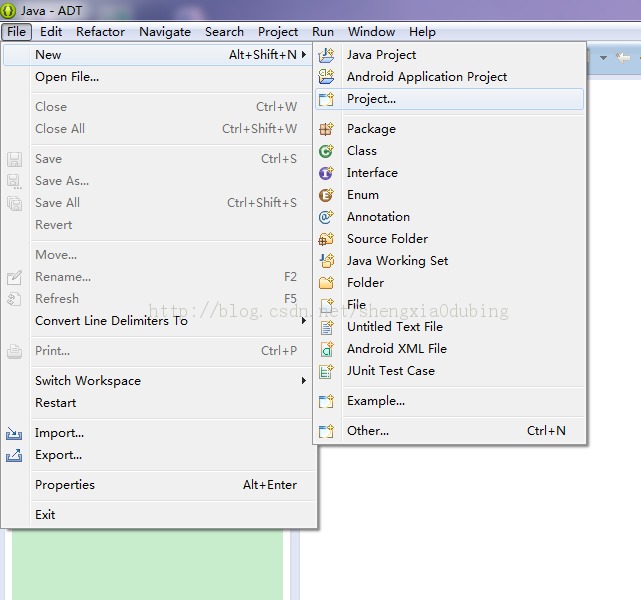Expand Convert Line Delimiters To submenu
Screen dimensions: 641x600
pyautogui.click(x=304, y=321)
